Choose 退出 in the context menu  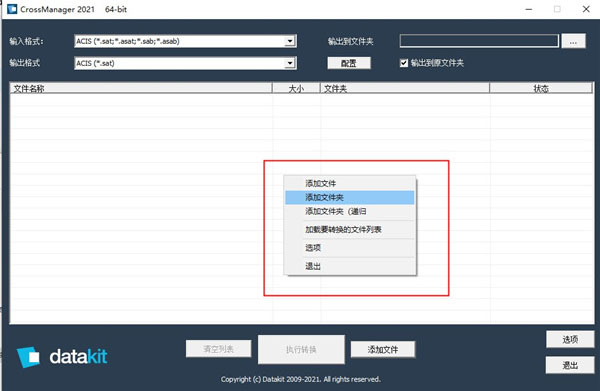[350, 266]
